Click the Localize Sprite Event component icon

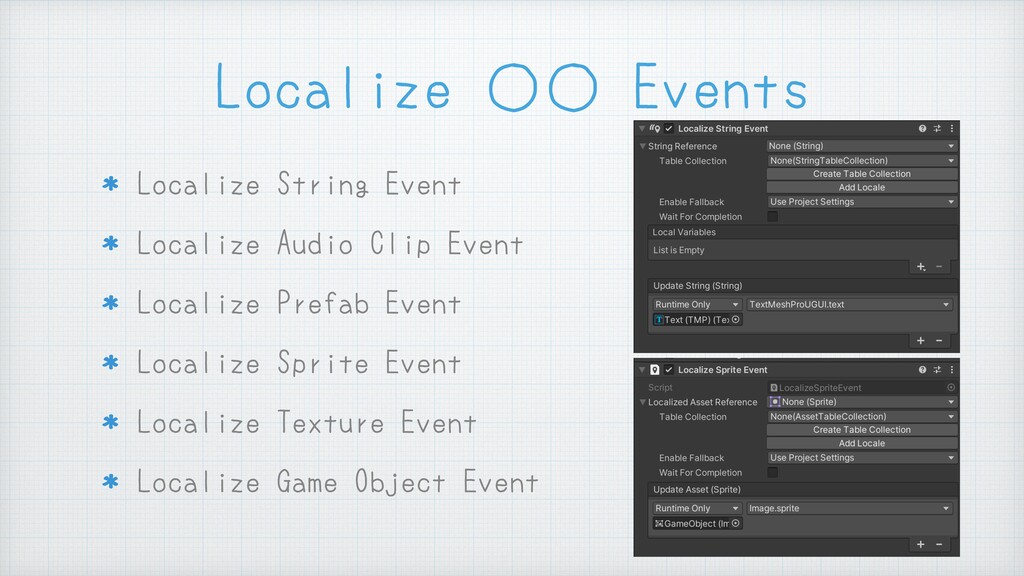(655, 370)
